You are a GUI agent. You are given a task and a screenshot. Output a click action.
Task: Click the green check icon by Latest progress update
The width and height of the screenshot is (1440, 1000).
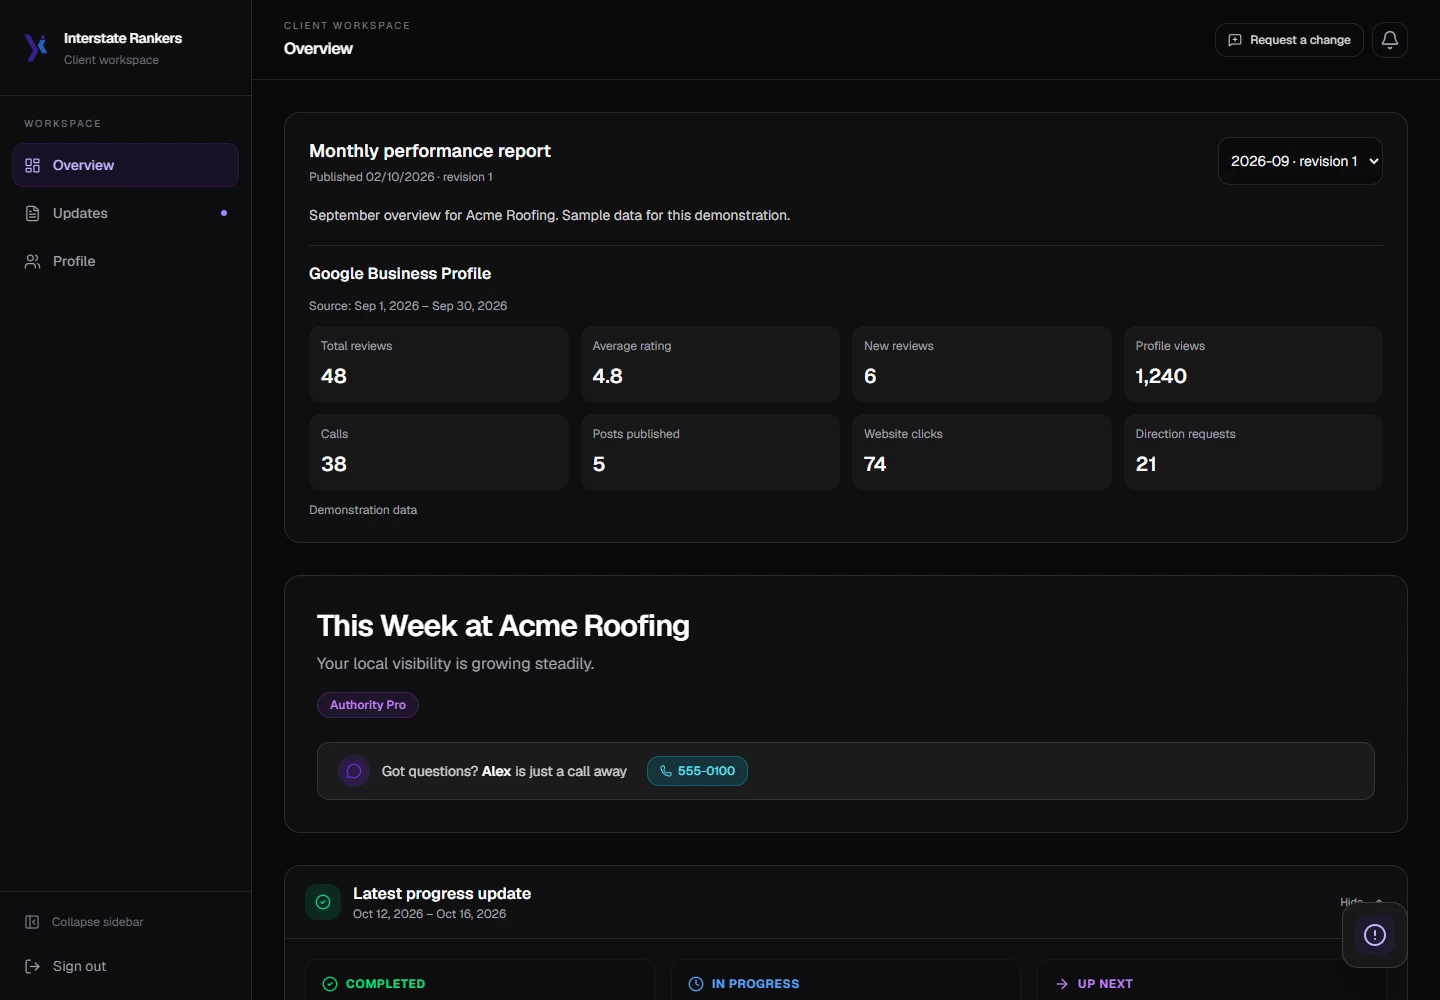(323, 902)
